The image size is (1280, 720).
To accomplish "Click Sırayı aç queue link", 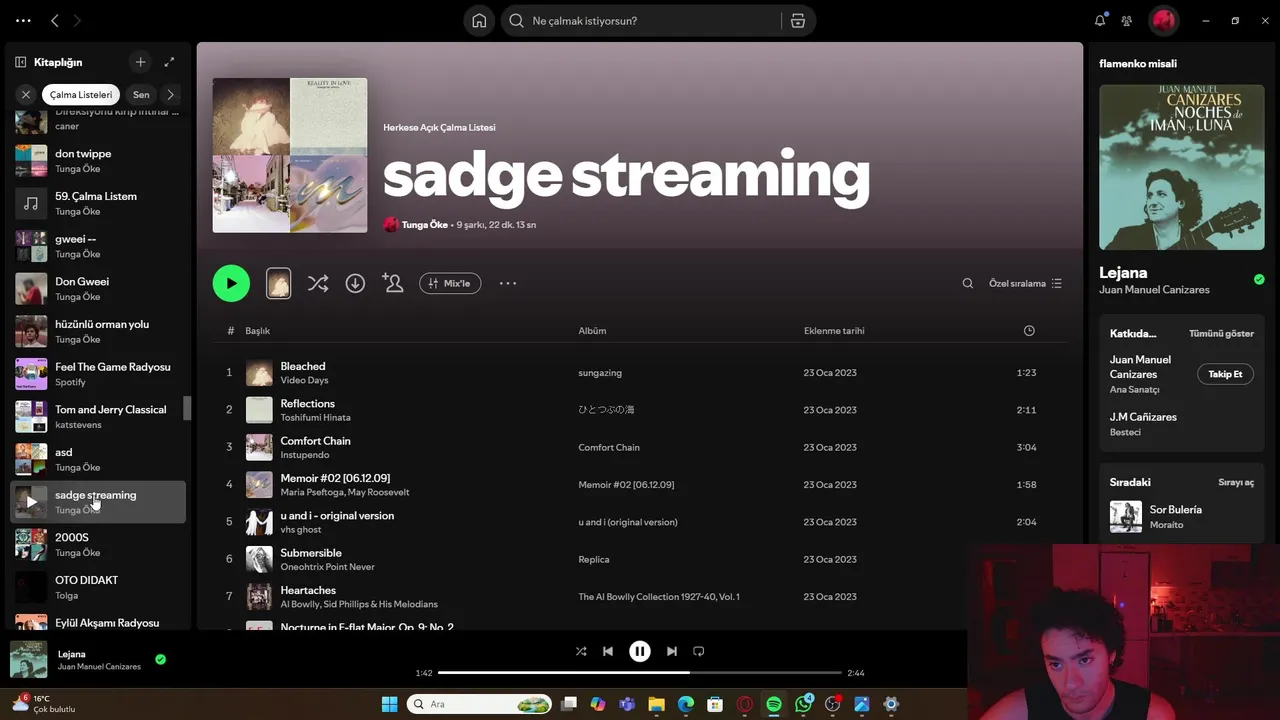I will tap(1236, 482).
